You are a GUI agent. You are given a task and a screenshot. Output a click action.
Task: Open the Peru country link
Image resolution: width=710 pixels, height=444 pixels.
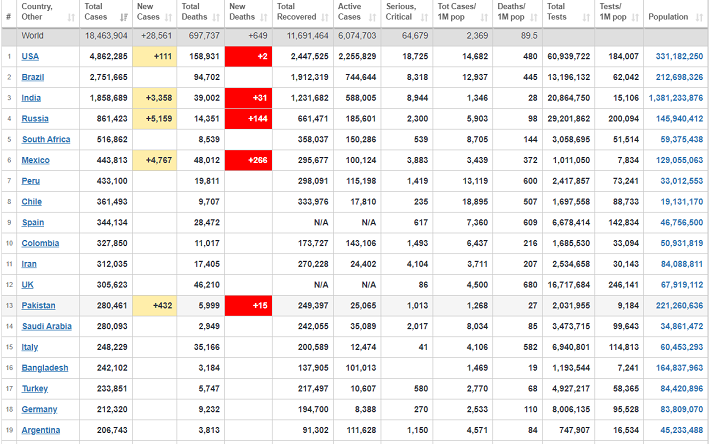click(30, 181)
